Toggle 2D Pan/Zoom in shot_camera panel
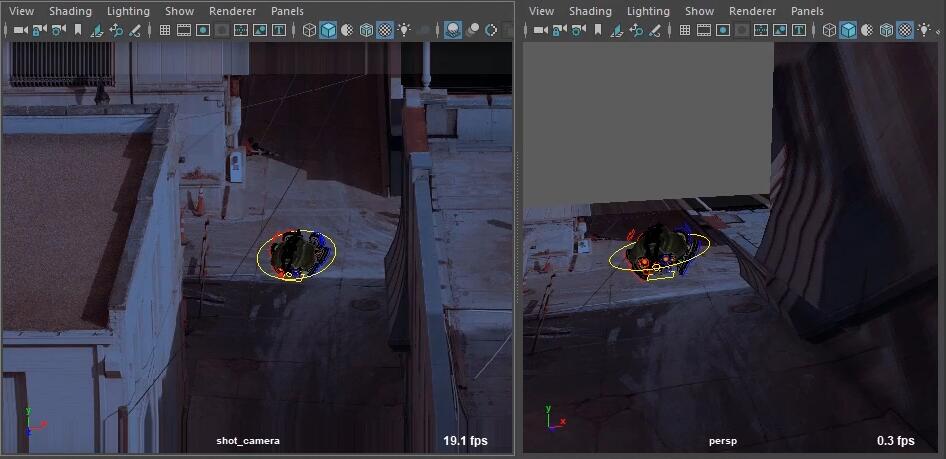Image resolution: width=946 pixels, height=459 pixels. [x=116, y=30]
